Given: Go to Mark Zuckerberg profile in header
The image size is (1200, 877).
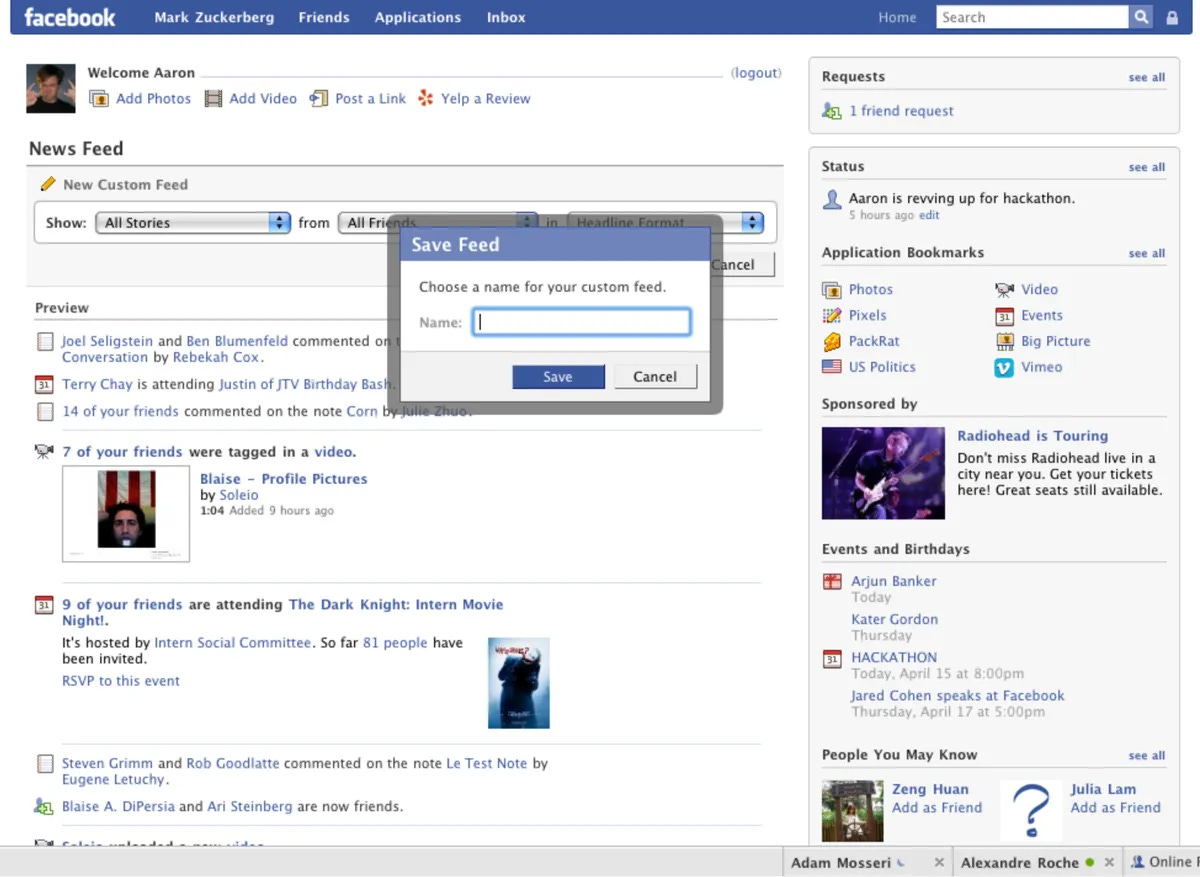Looking at the screenshot, I should click(x=214, y=17).
